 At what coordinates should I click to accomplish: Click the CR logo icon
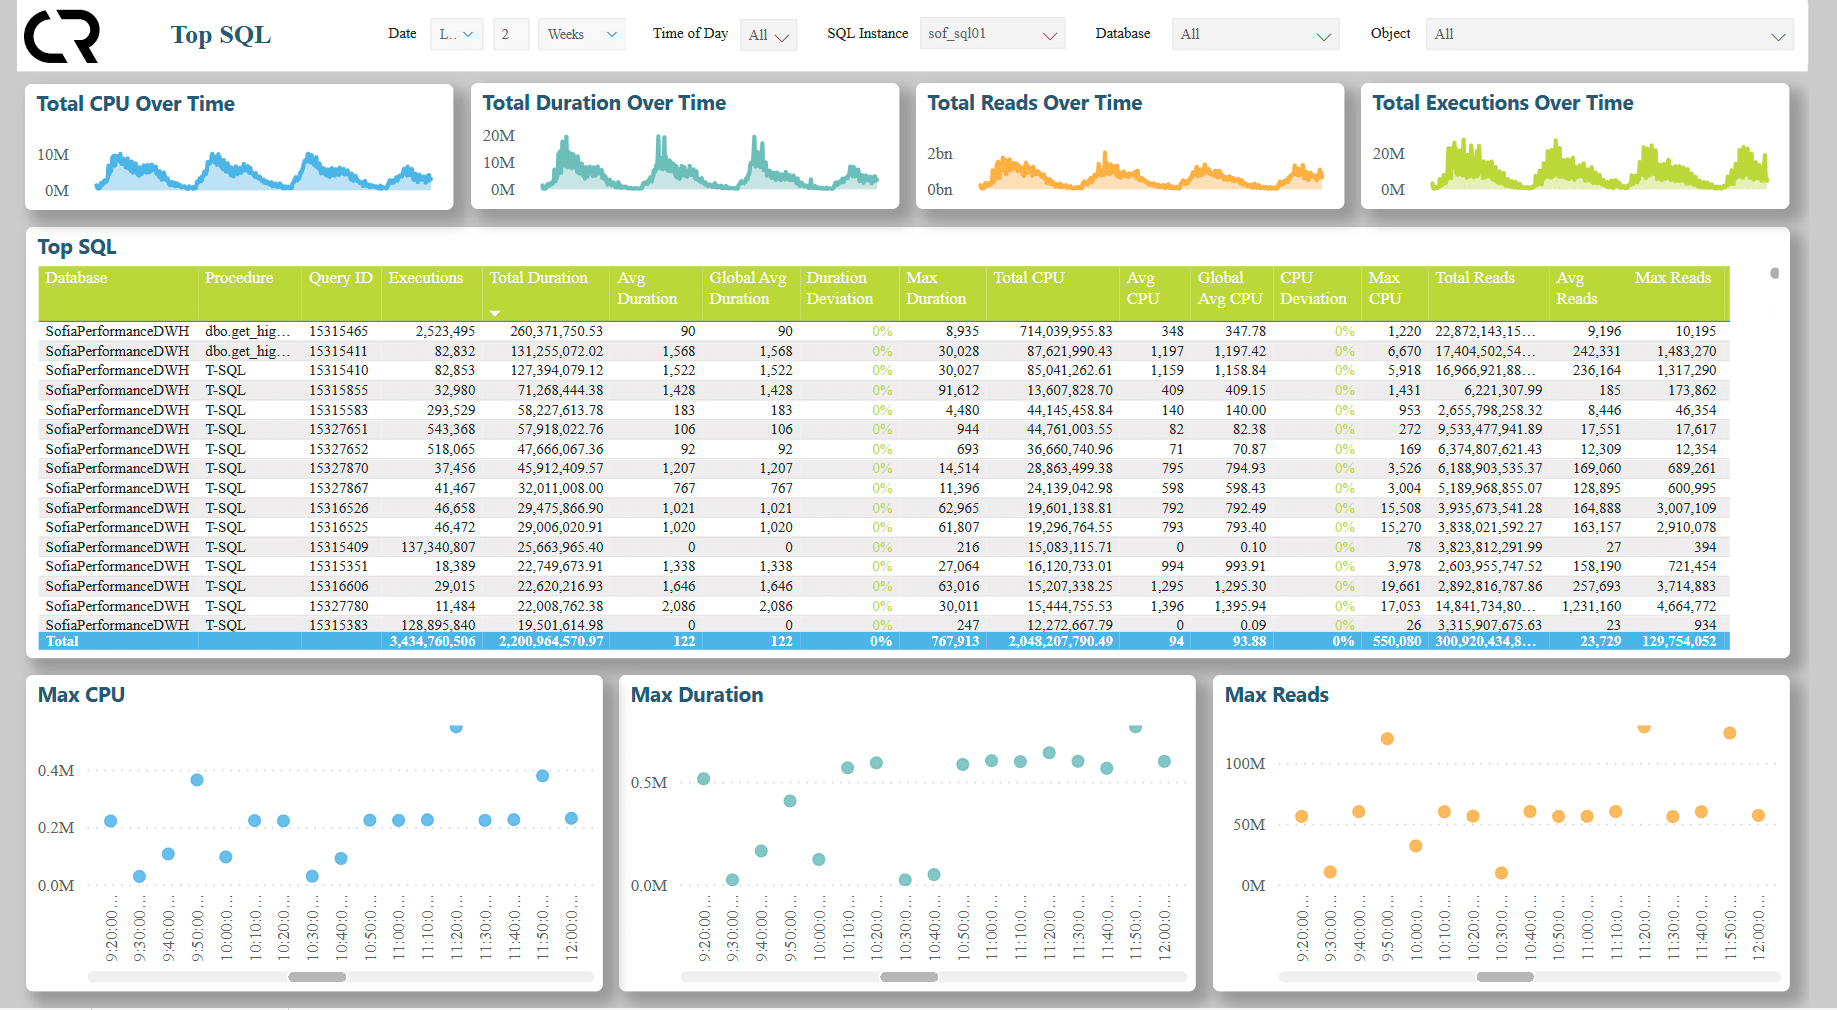(62, 36)
